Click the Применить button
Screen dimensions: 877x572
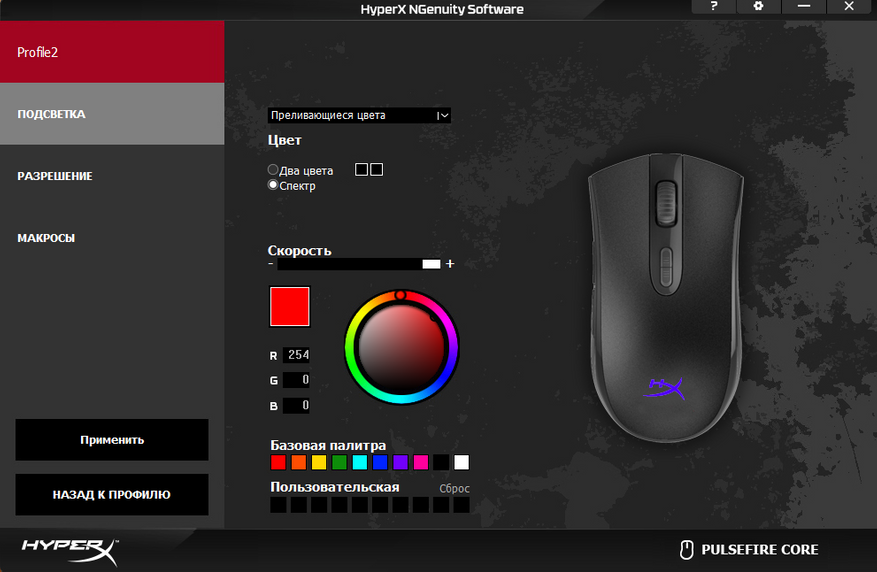(x=112, y=440)
